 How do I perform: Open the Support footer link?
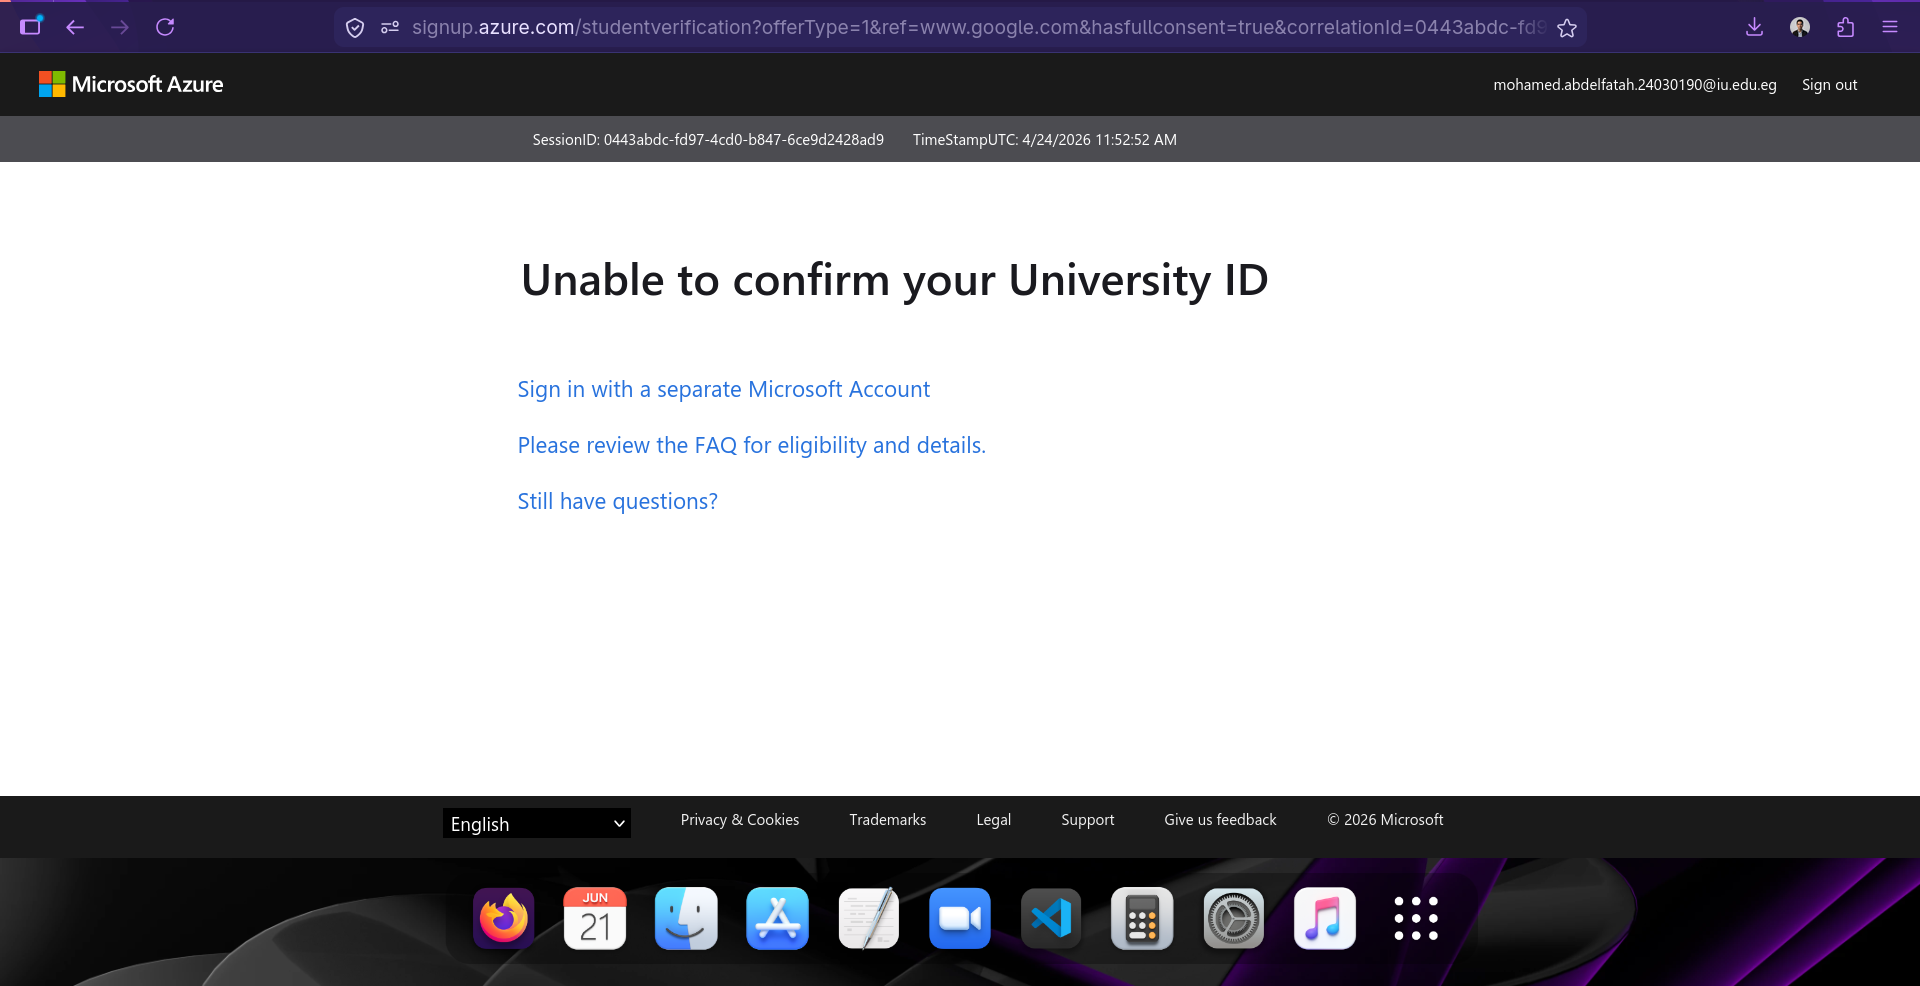(x=1088, y=820)
